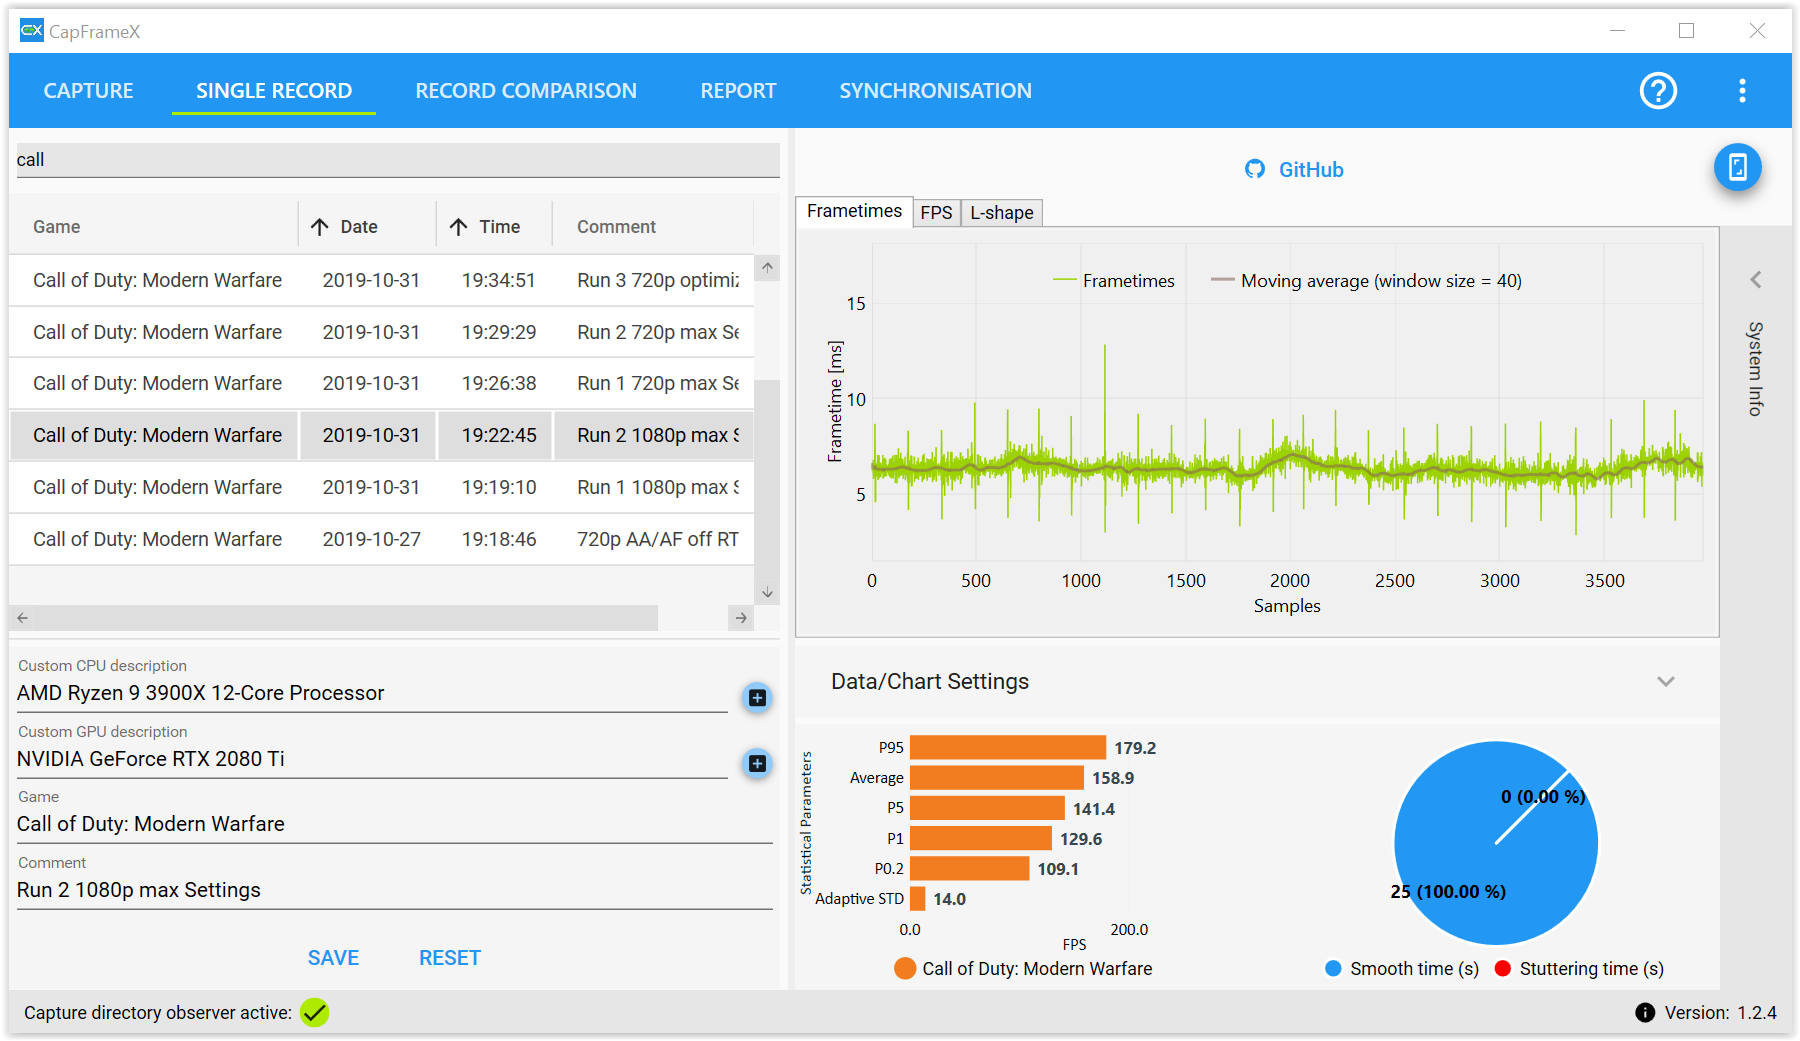This screenshot has width=1800, height=1041.
Task: Click the P95 bar showing 179.2
Action: coord(1008,748)
